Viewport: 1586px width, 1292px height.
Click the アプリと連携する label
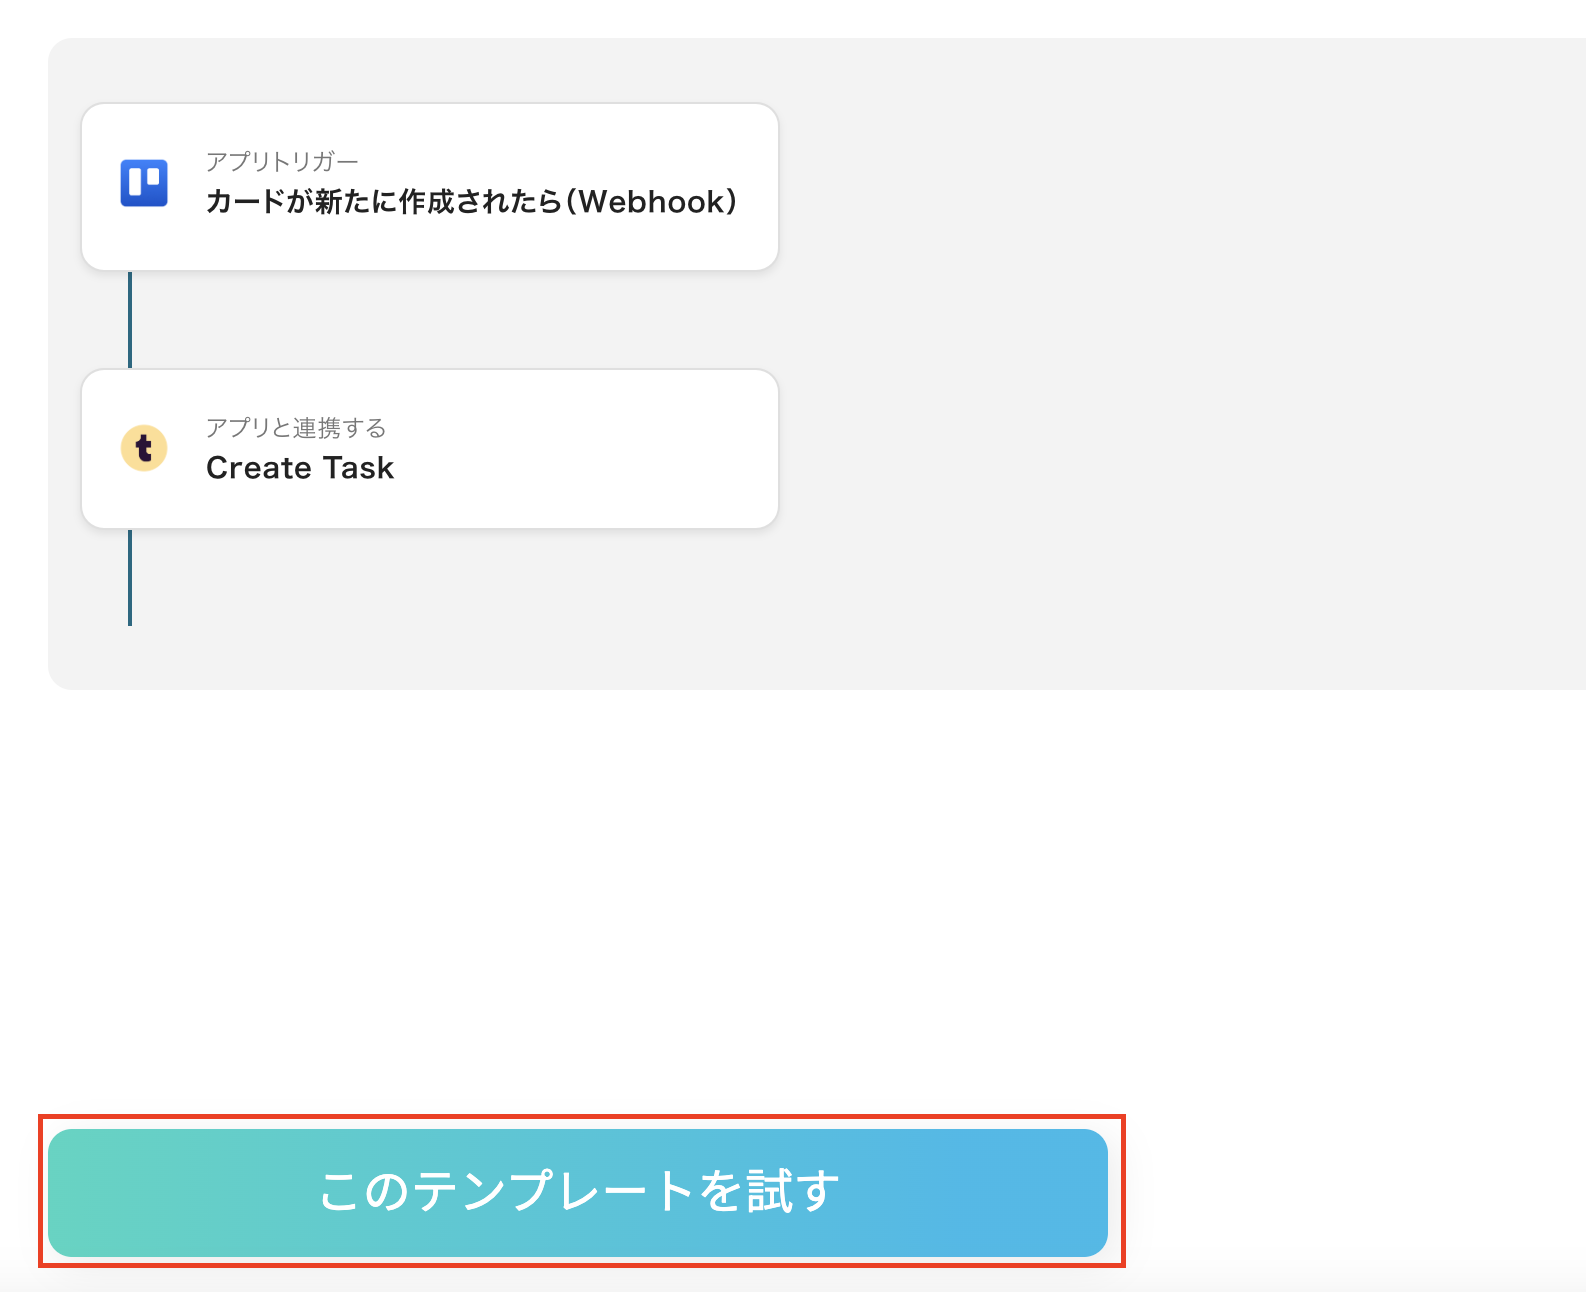(296, 428)
